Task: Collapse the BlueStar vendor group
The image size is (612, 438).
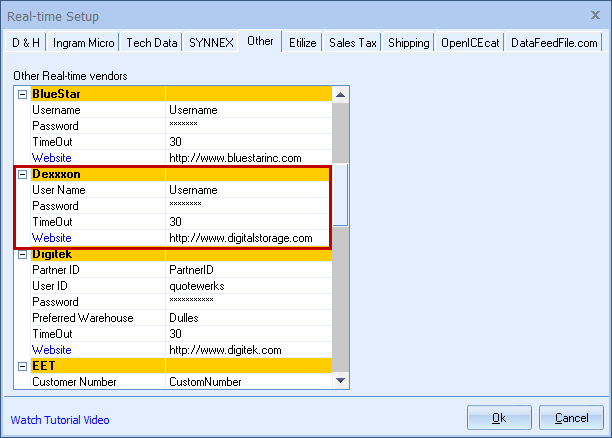Action: point(23,94)
